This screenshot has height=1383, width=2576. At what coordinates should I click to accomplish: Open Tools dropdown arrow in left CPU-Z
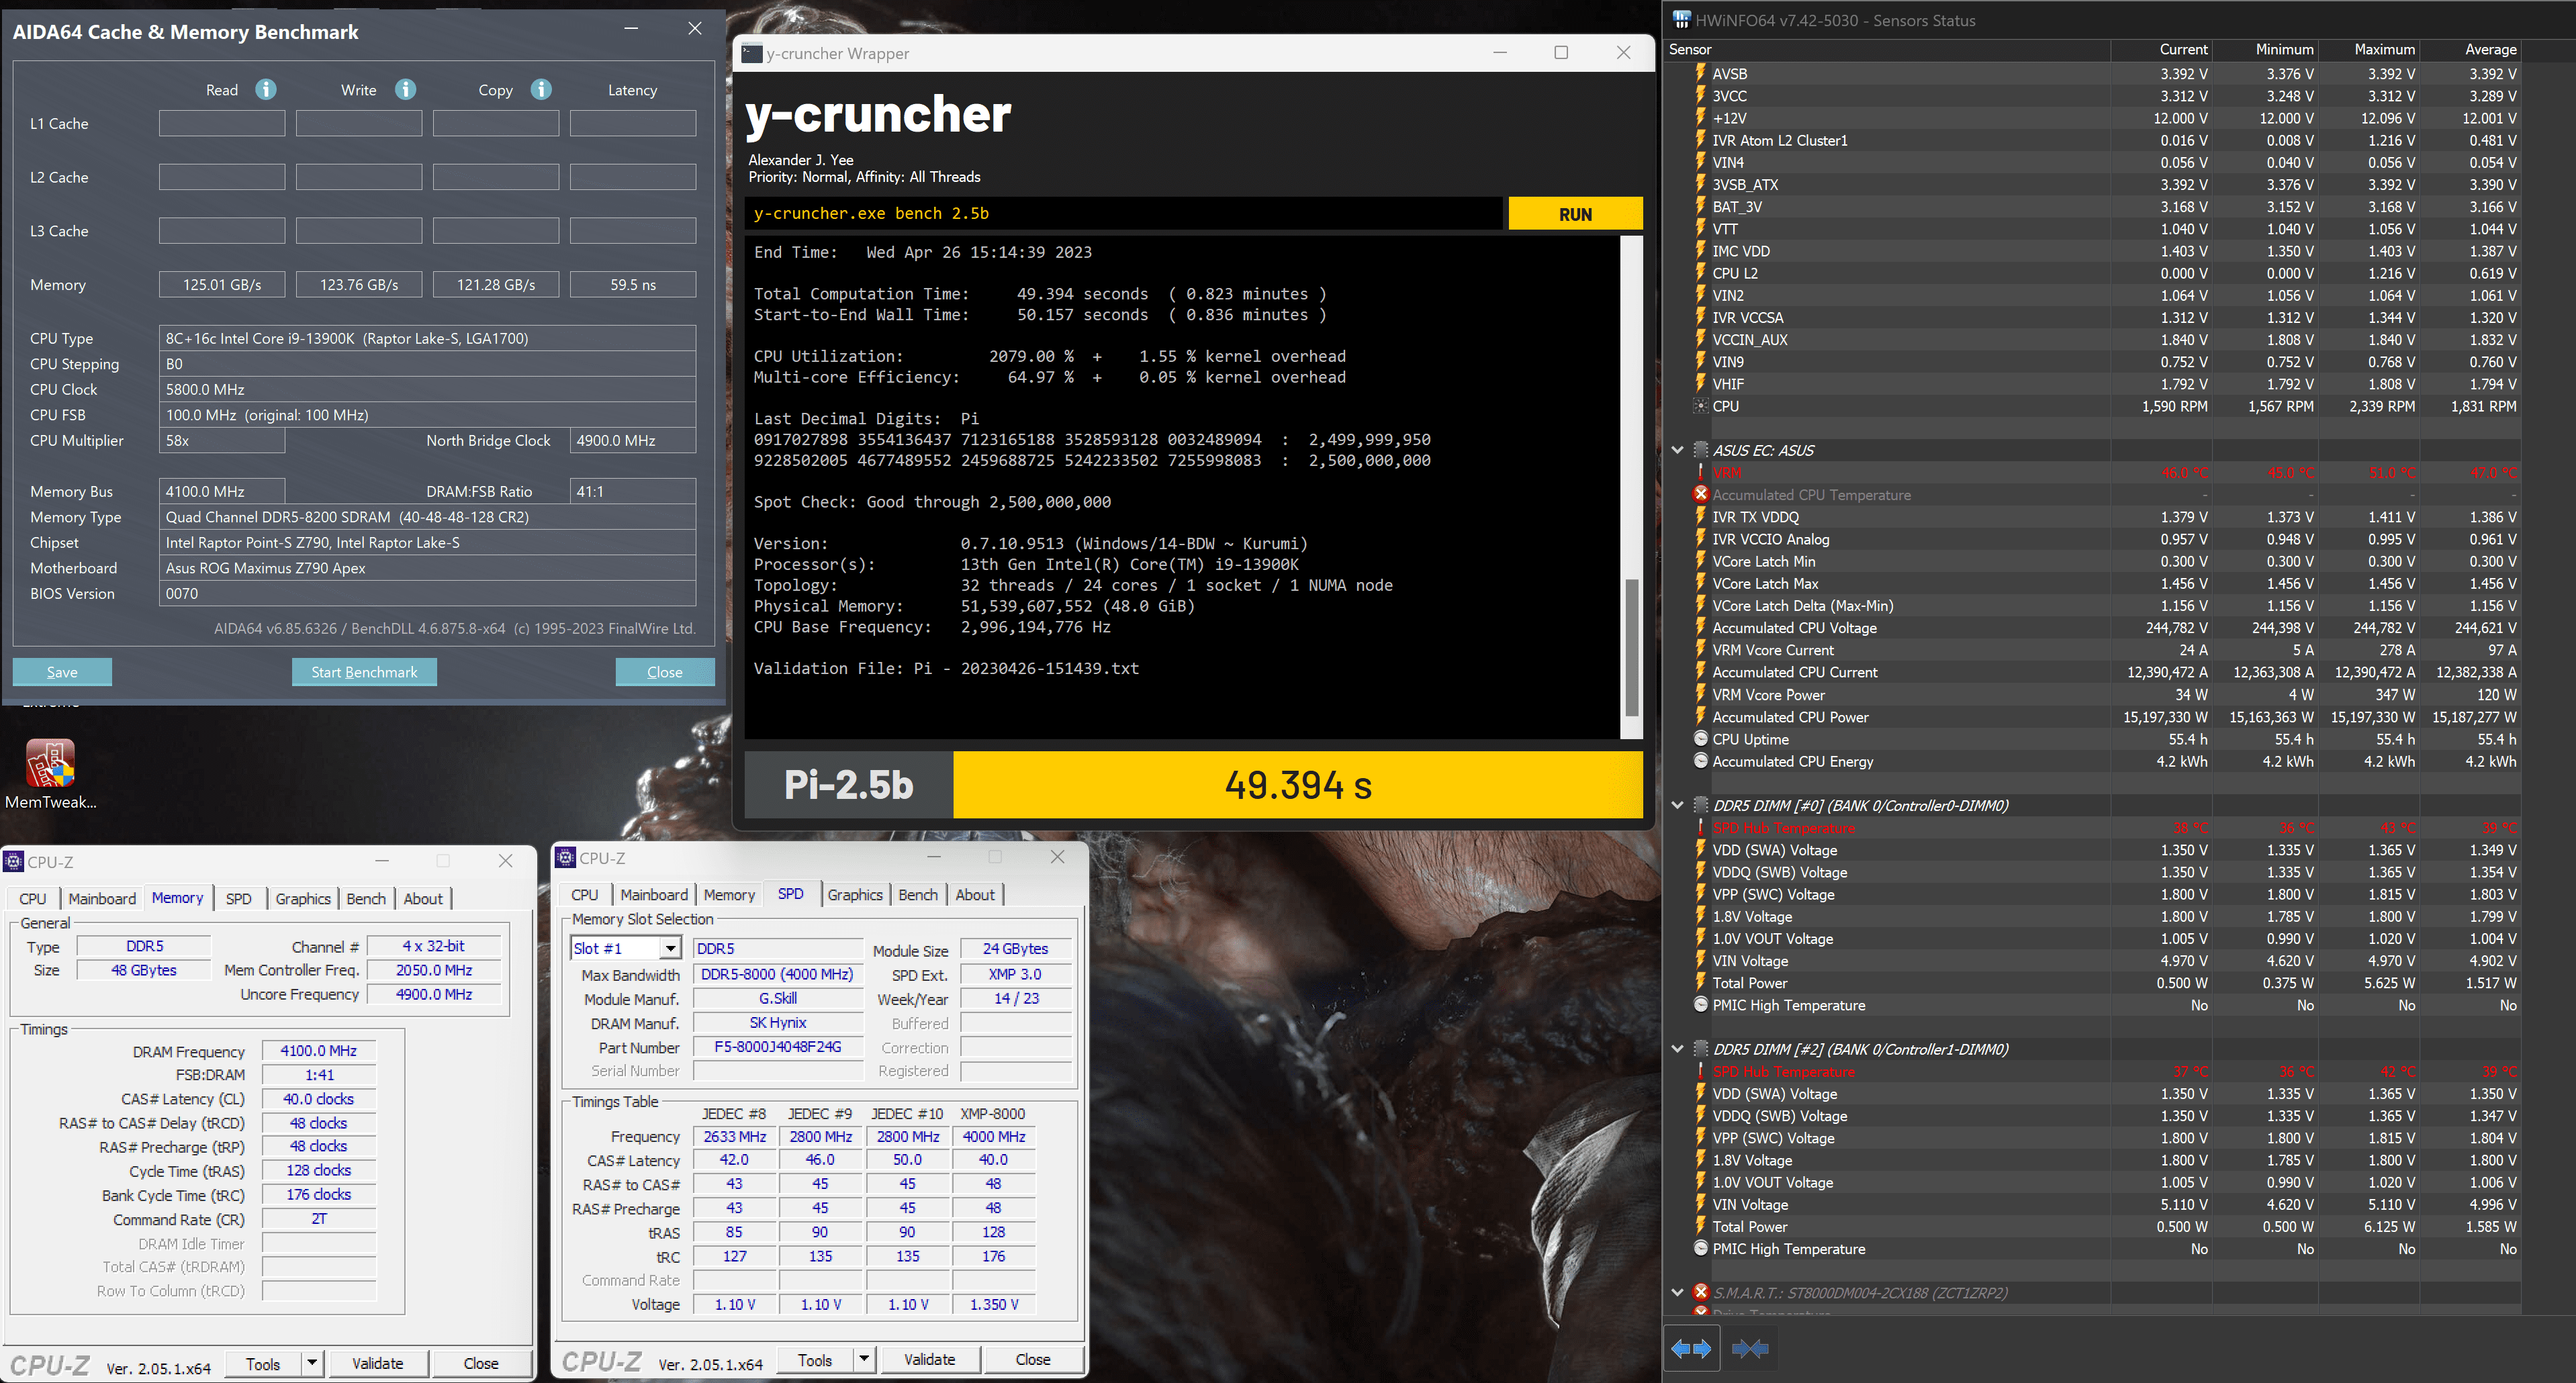pos(312,1363)
